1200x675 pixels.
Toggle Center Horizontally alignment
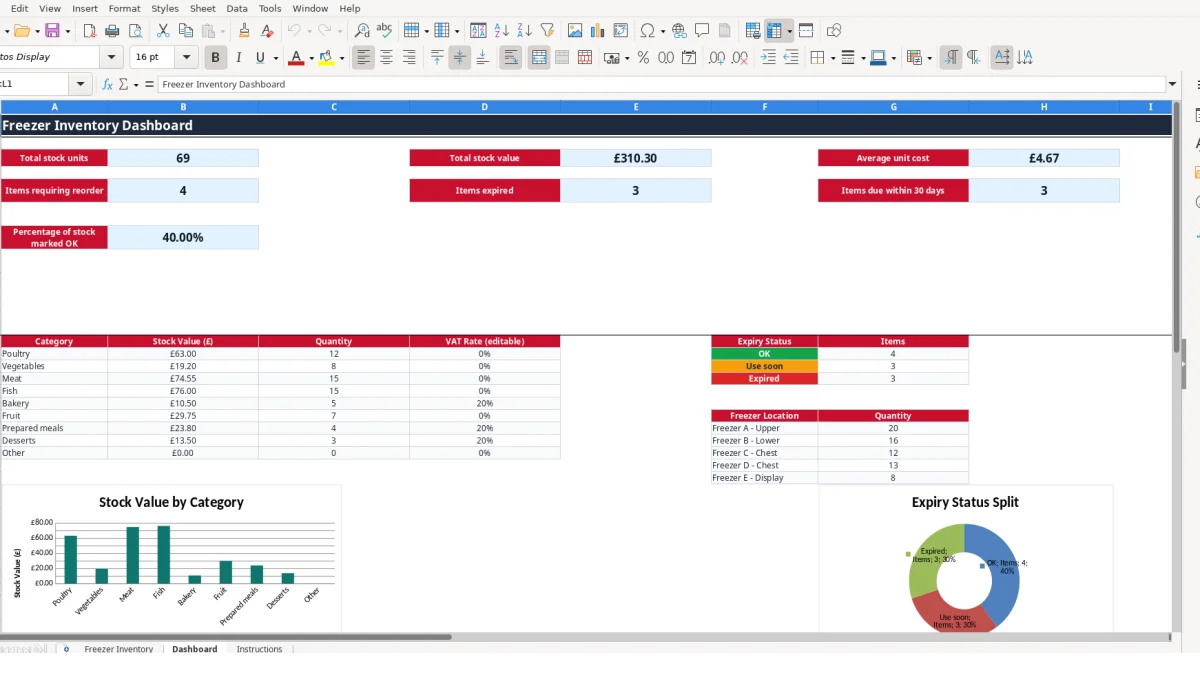tap(386, 58)
